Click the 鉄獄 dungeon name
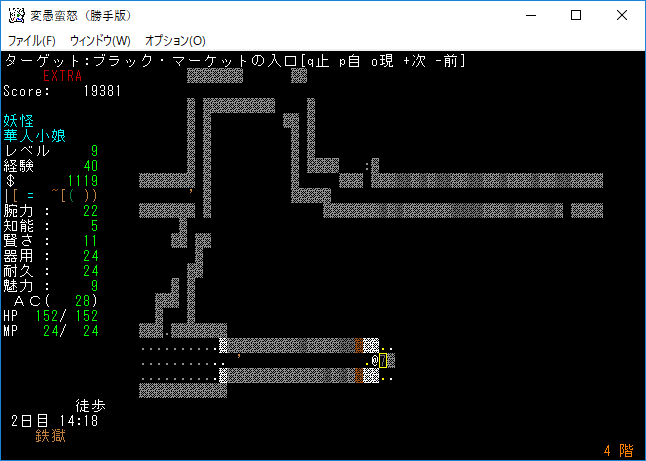Screen dimensions: 646x461 50,436
